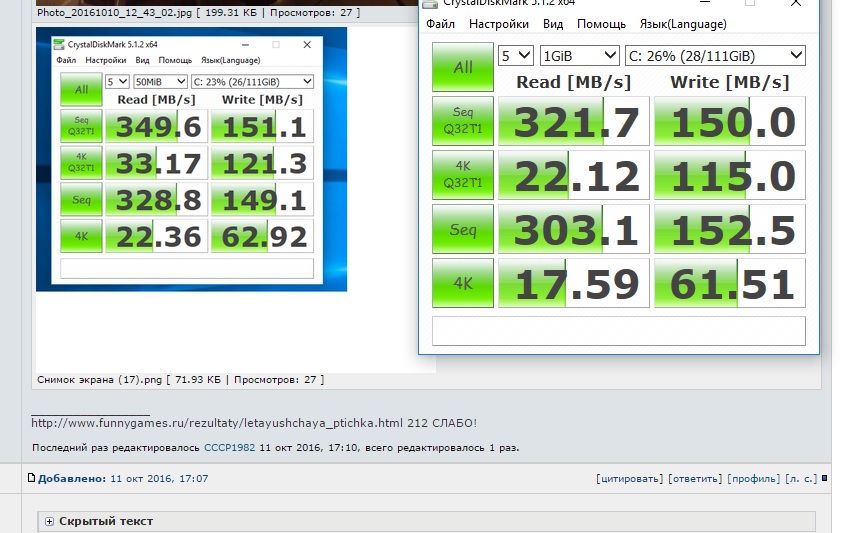This screenshot has height=533, width=860.
Task: Open Помощь menu in large CrystalDiskMark window
Action: pyautogui.click(x=601, y=24)
